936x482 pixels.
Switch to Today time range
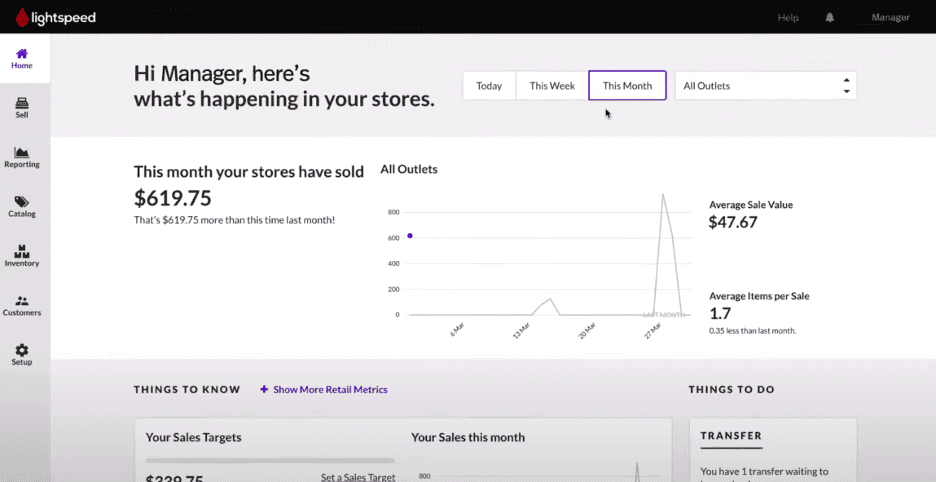(x=489, y=86)
